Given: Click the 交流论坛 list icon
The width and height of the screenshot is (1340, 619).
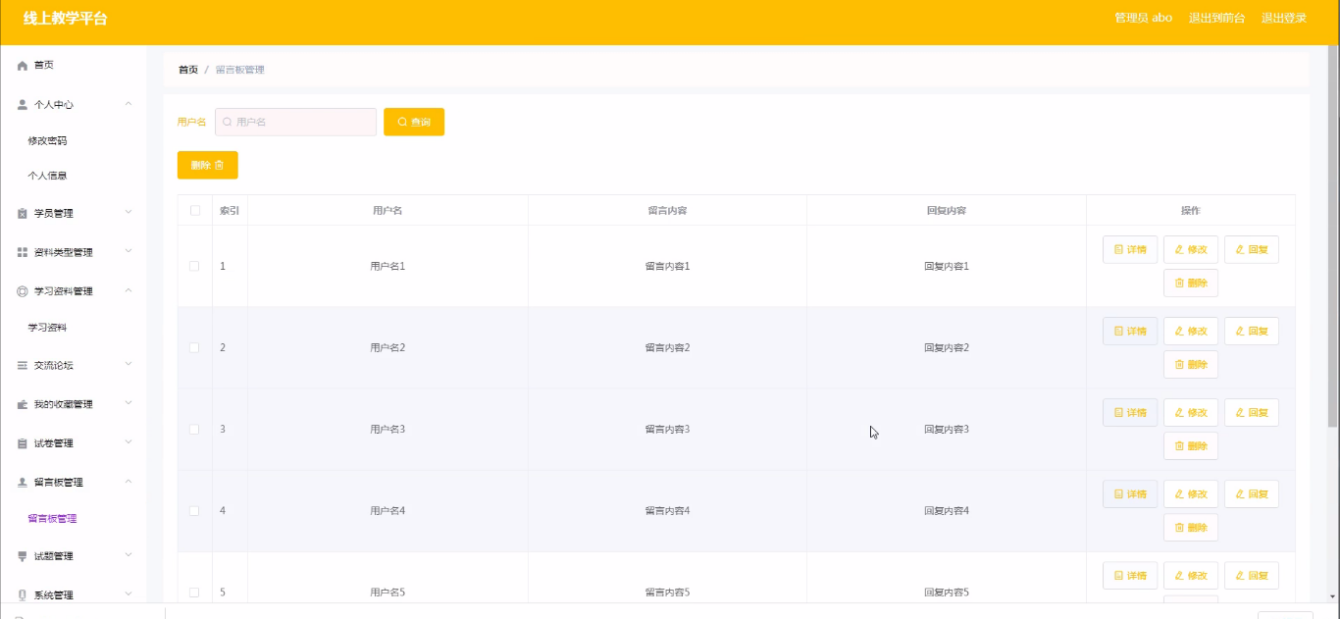Looking at the screenshot, I should (22, 366).
